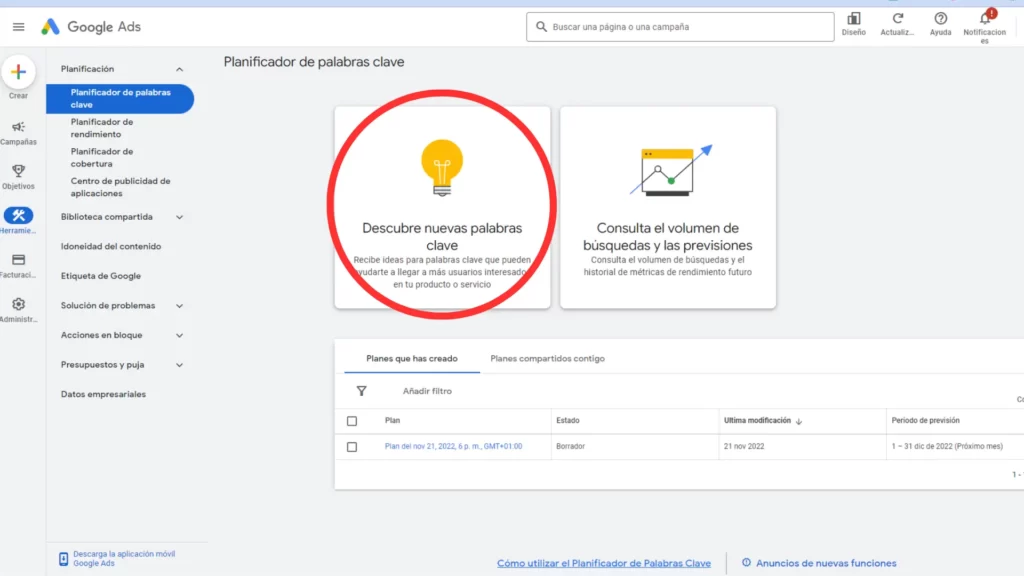Open the Crear plus icon
Screen dimensions: 1024x576
pos(19,71)
